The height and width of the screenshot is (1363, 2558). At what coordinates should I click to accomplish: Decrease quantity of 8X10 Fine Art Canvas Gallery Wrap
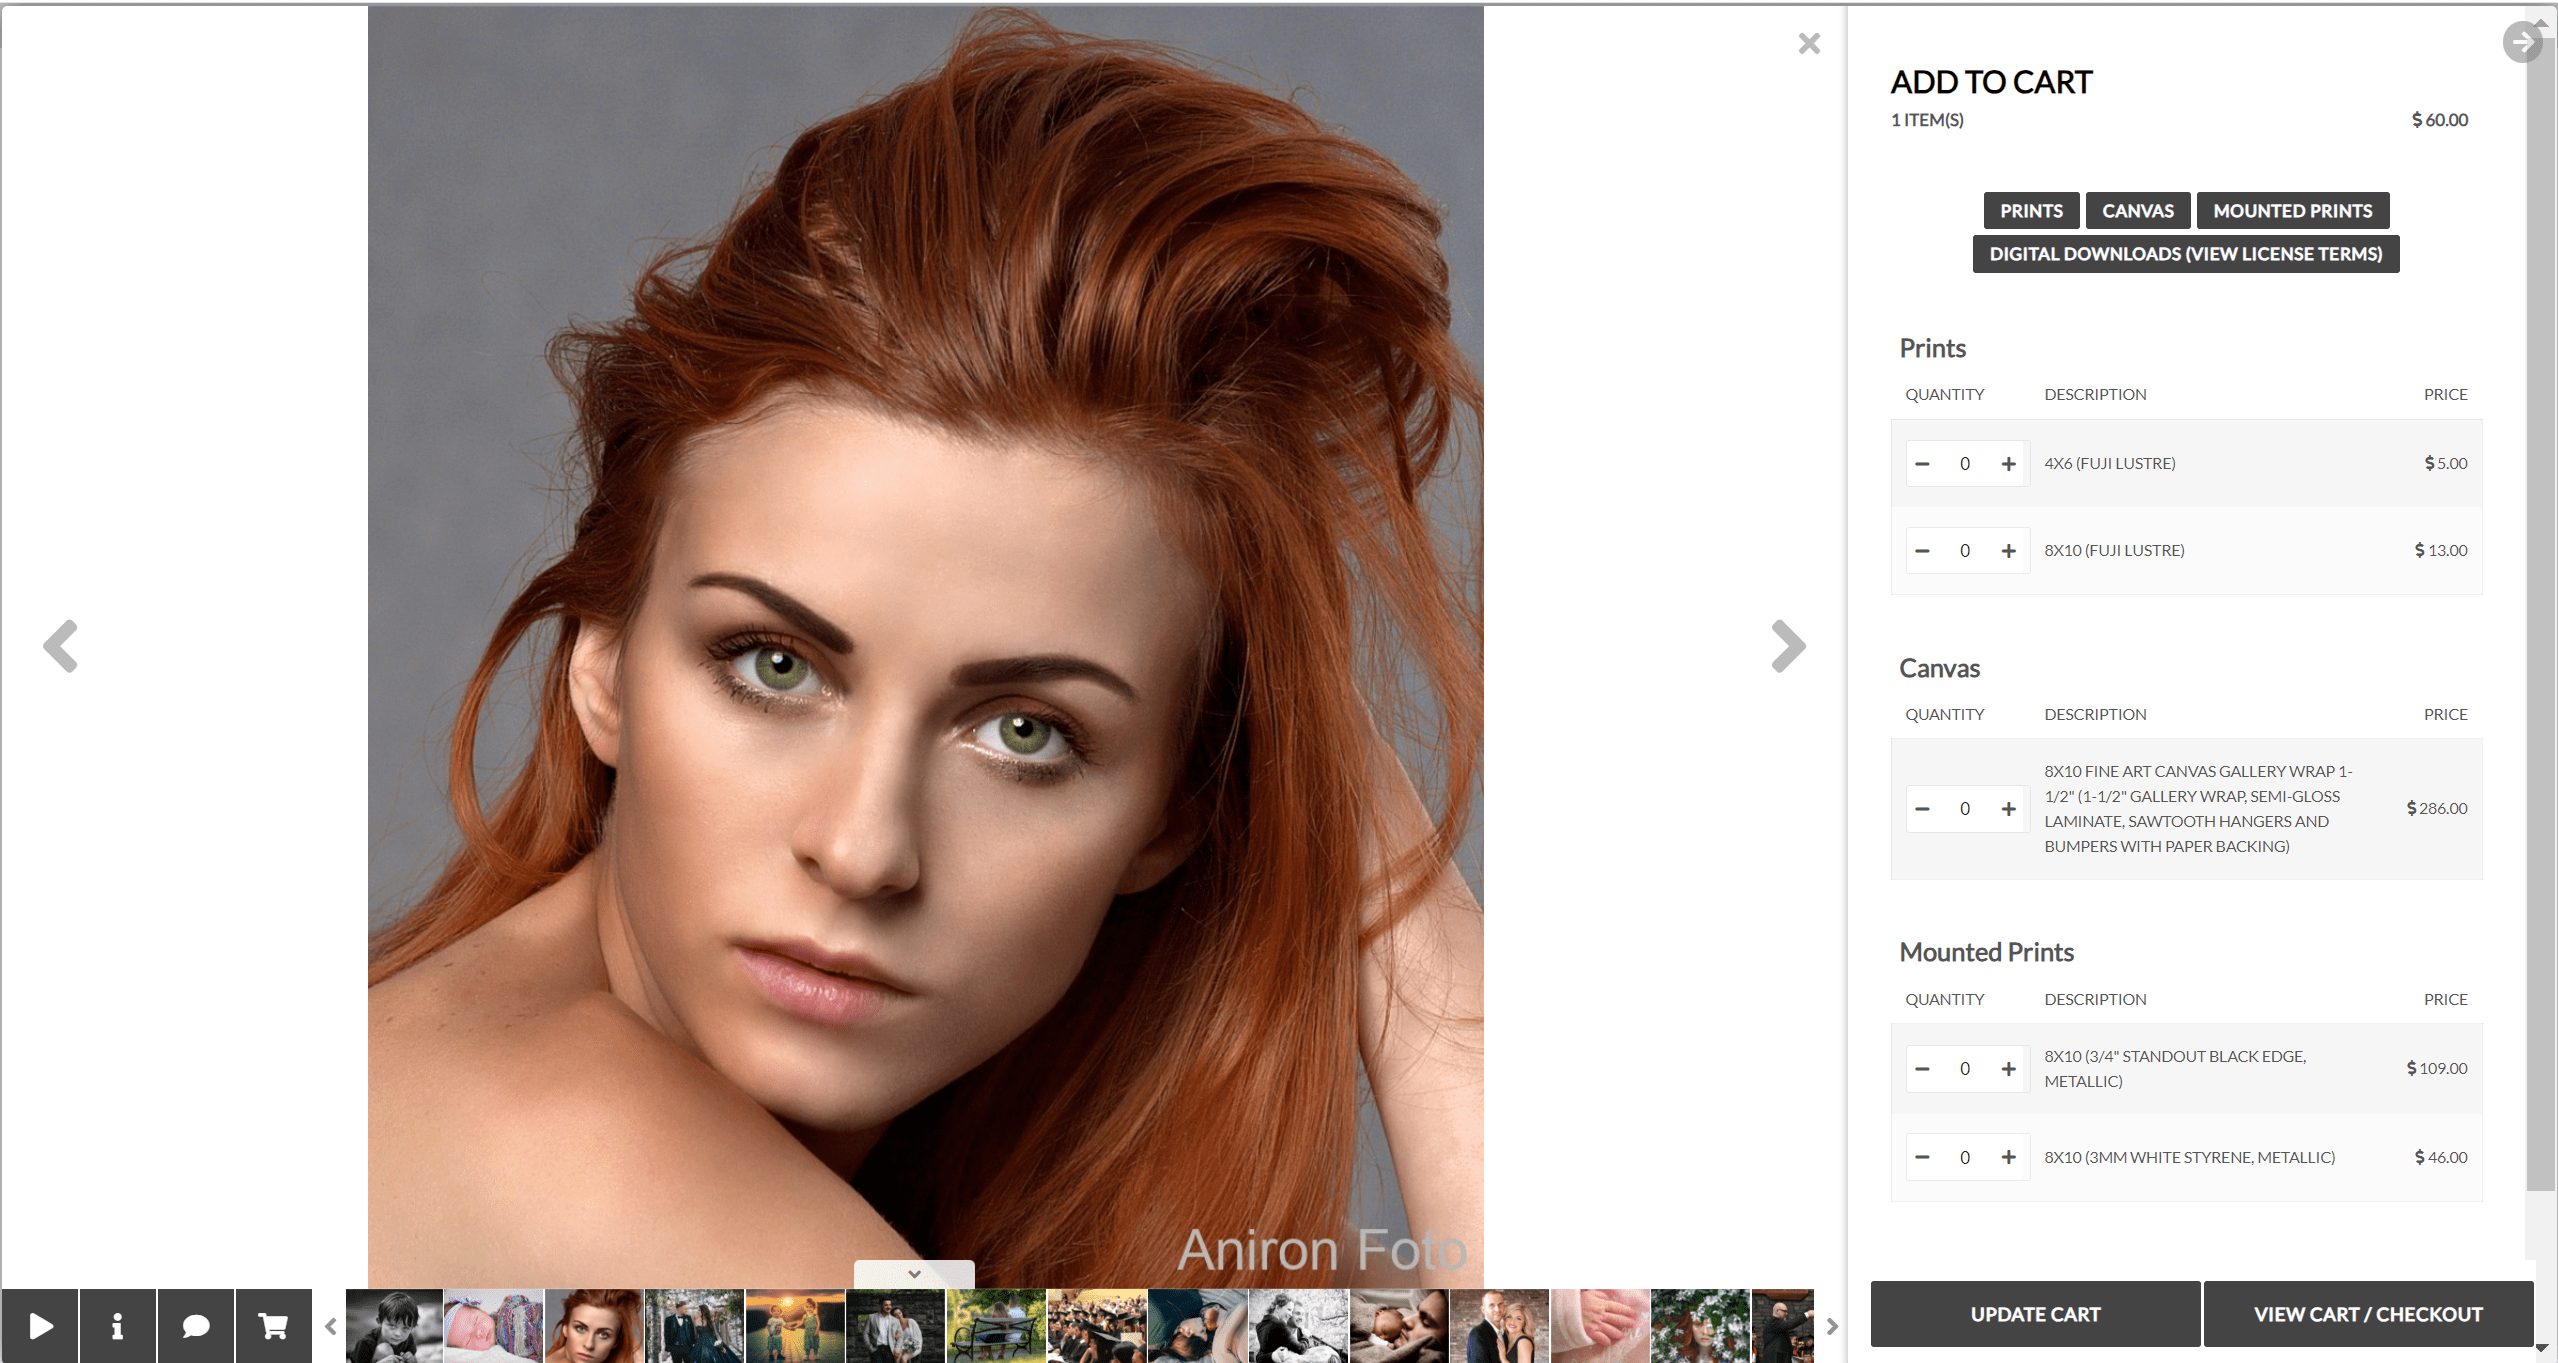tap(1922, 809)
